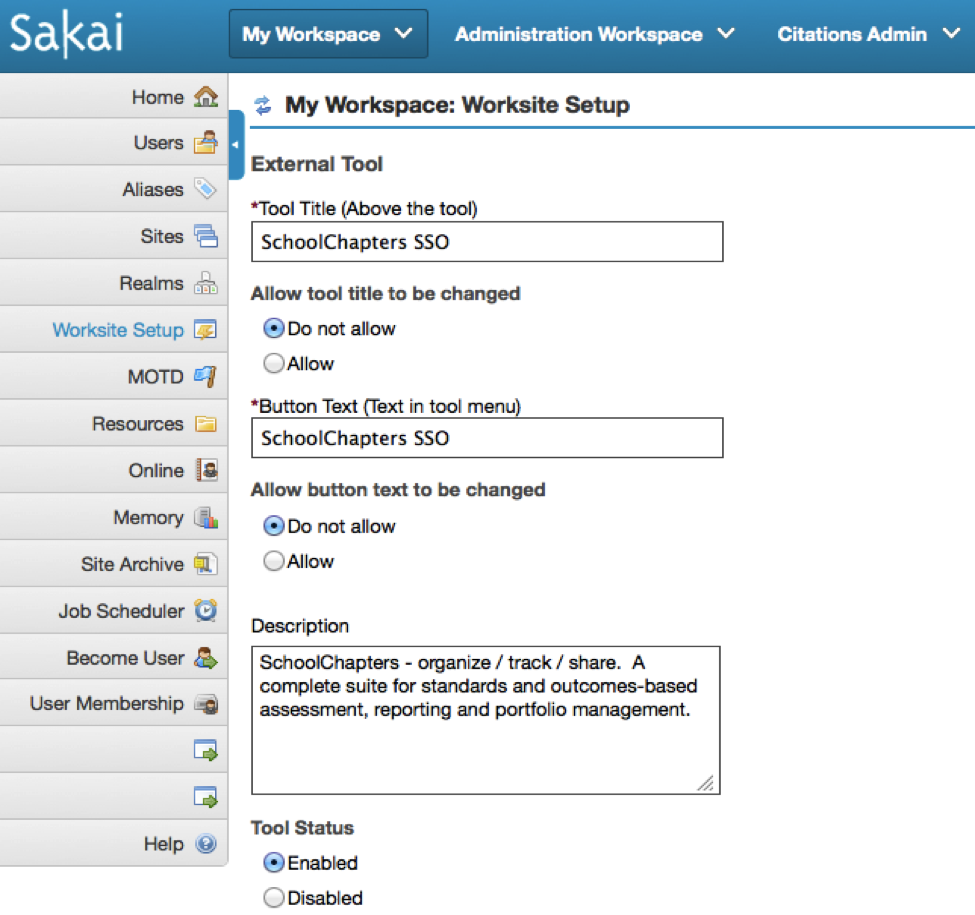Select Allow for tool title change
Image resolution: width=975 pixels, height=915 pixels.
click(x=274, y=363)
